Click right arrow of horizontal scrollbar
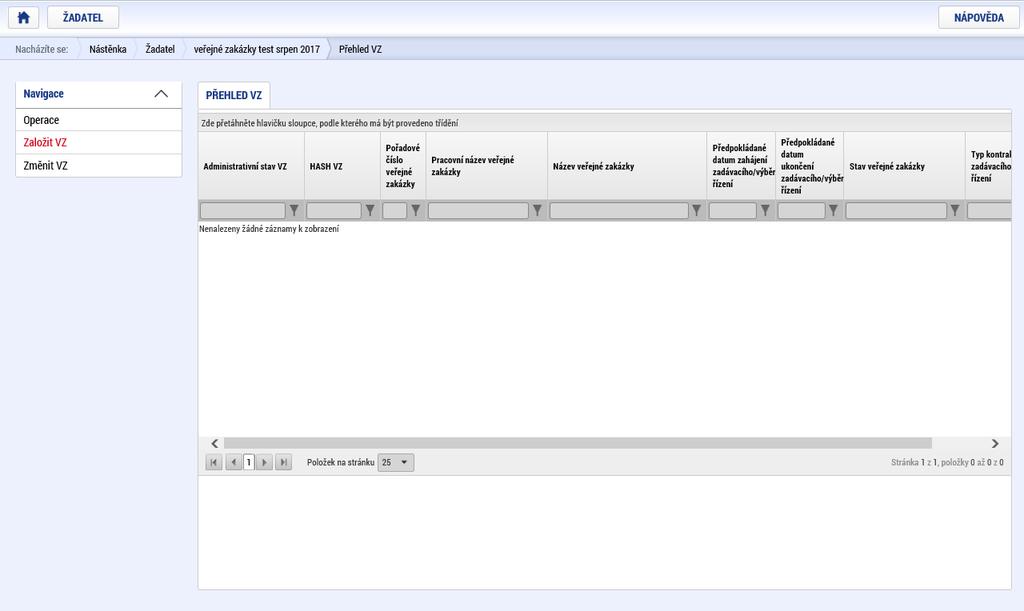The image size is (1024, 611). [995, 443]
